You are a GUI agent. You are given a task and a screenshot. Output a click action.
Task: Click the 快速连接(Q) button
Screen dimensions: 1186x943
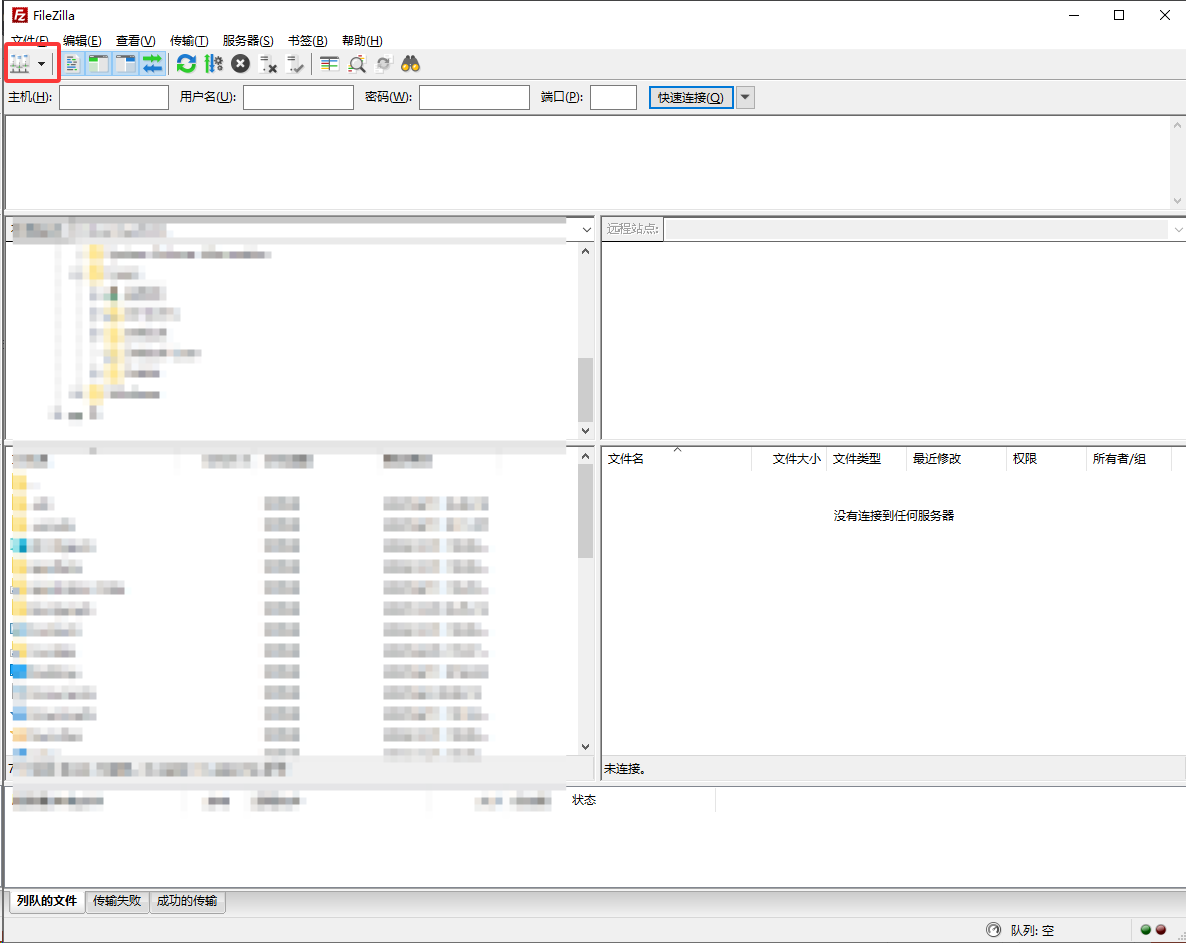[691, 98]
